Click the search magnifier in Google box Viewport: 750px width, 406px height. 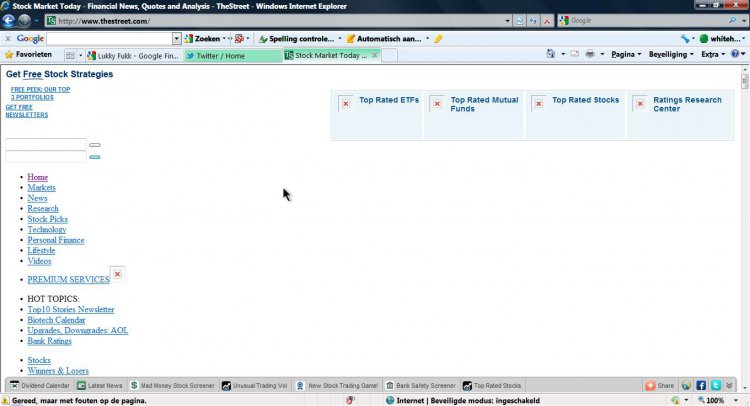[732, 21]
